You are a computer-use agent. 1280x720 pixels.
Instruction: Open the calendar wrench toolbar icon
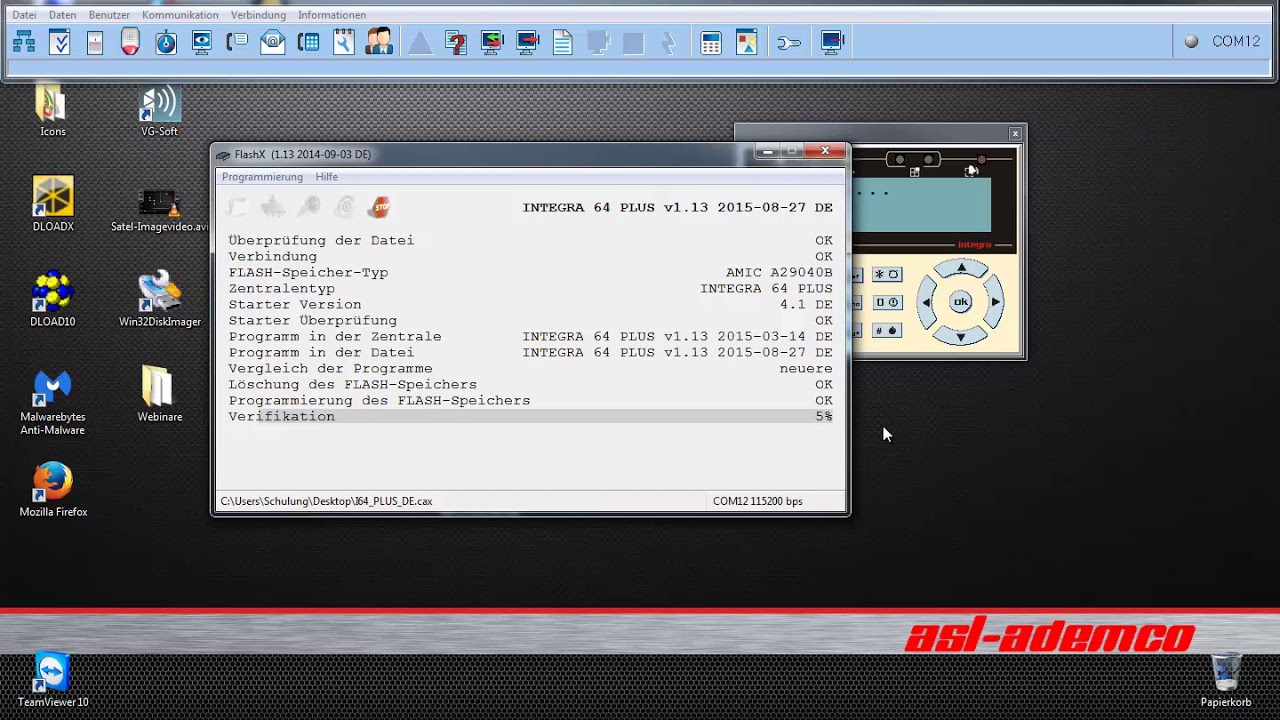click(344, 42)
